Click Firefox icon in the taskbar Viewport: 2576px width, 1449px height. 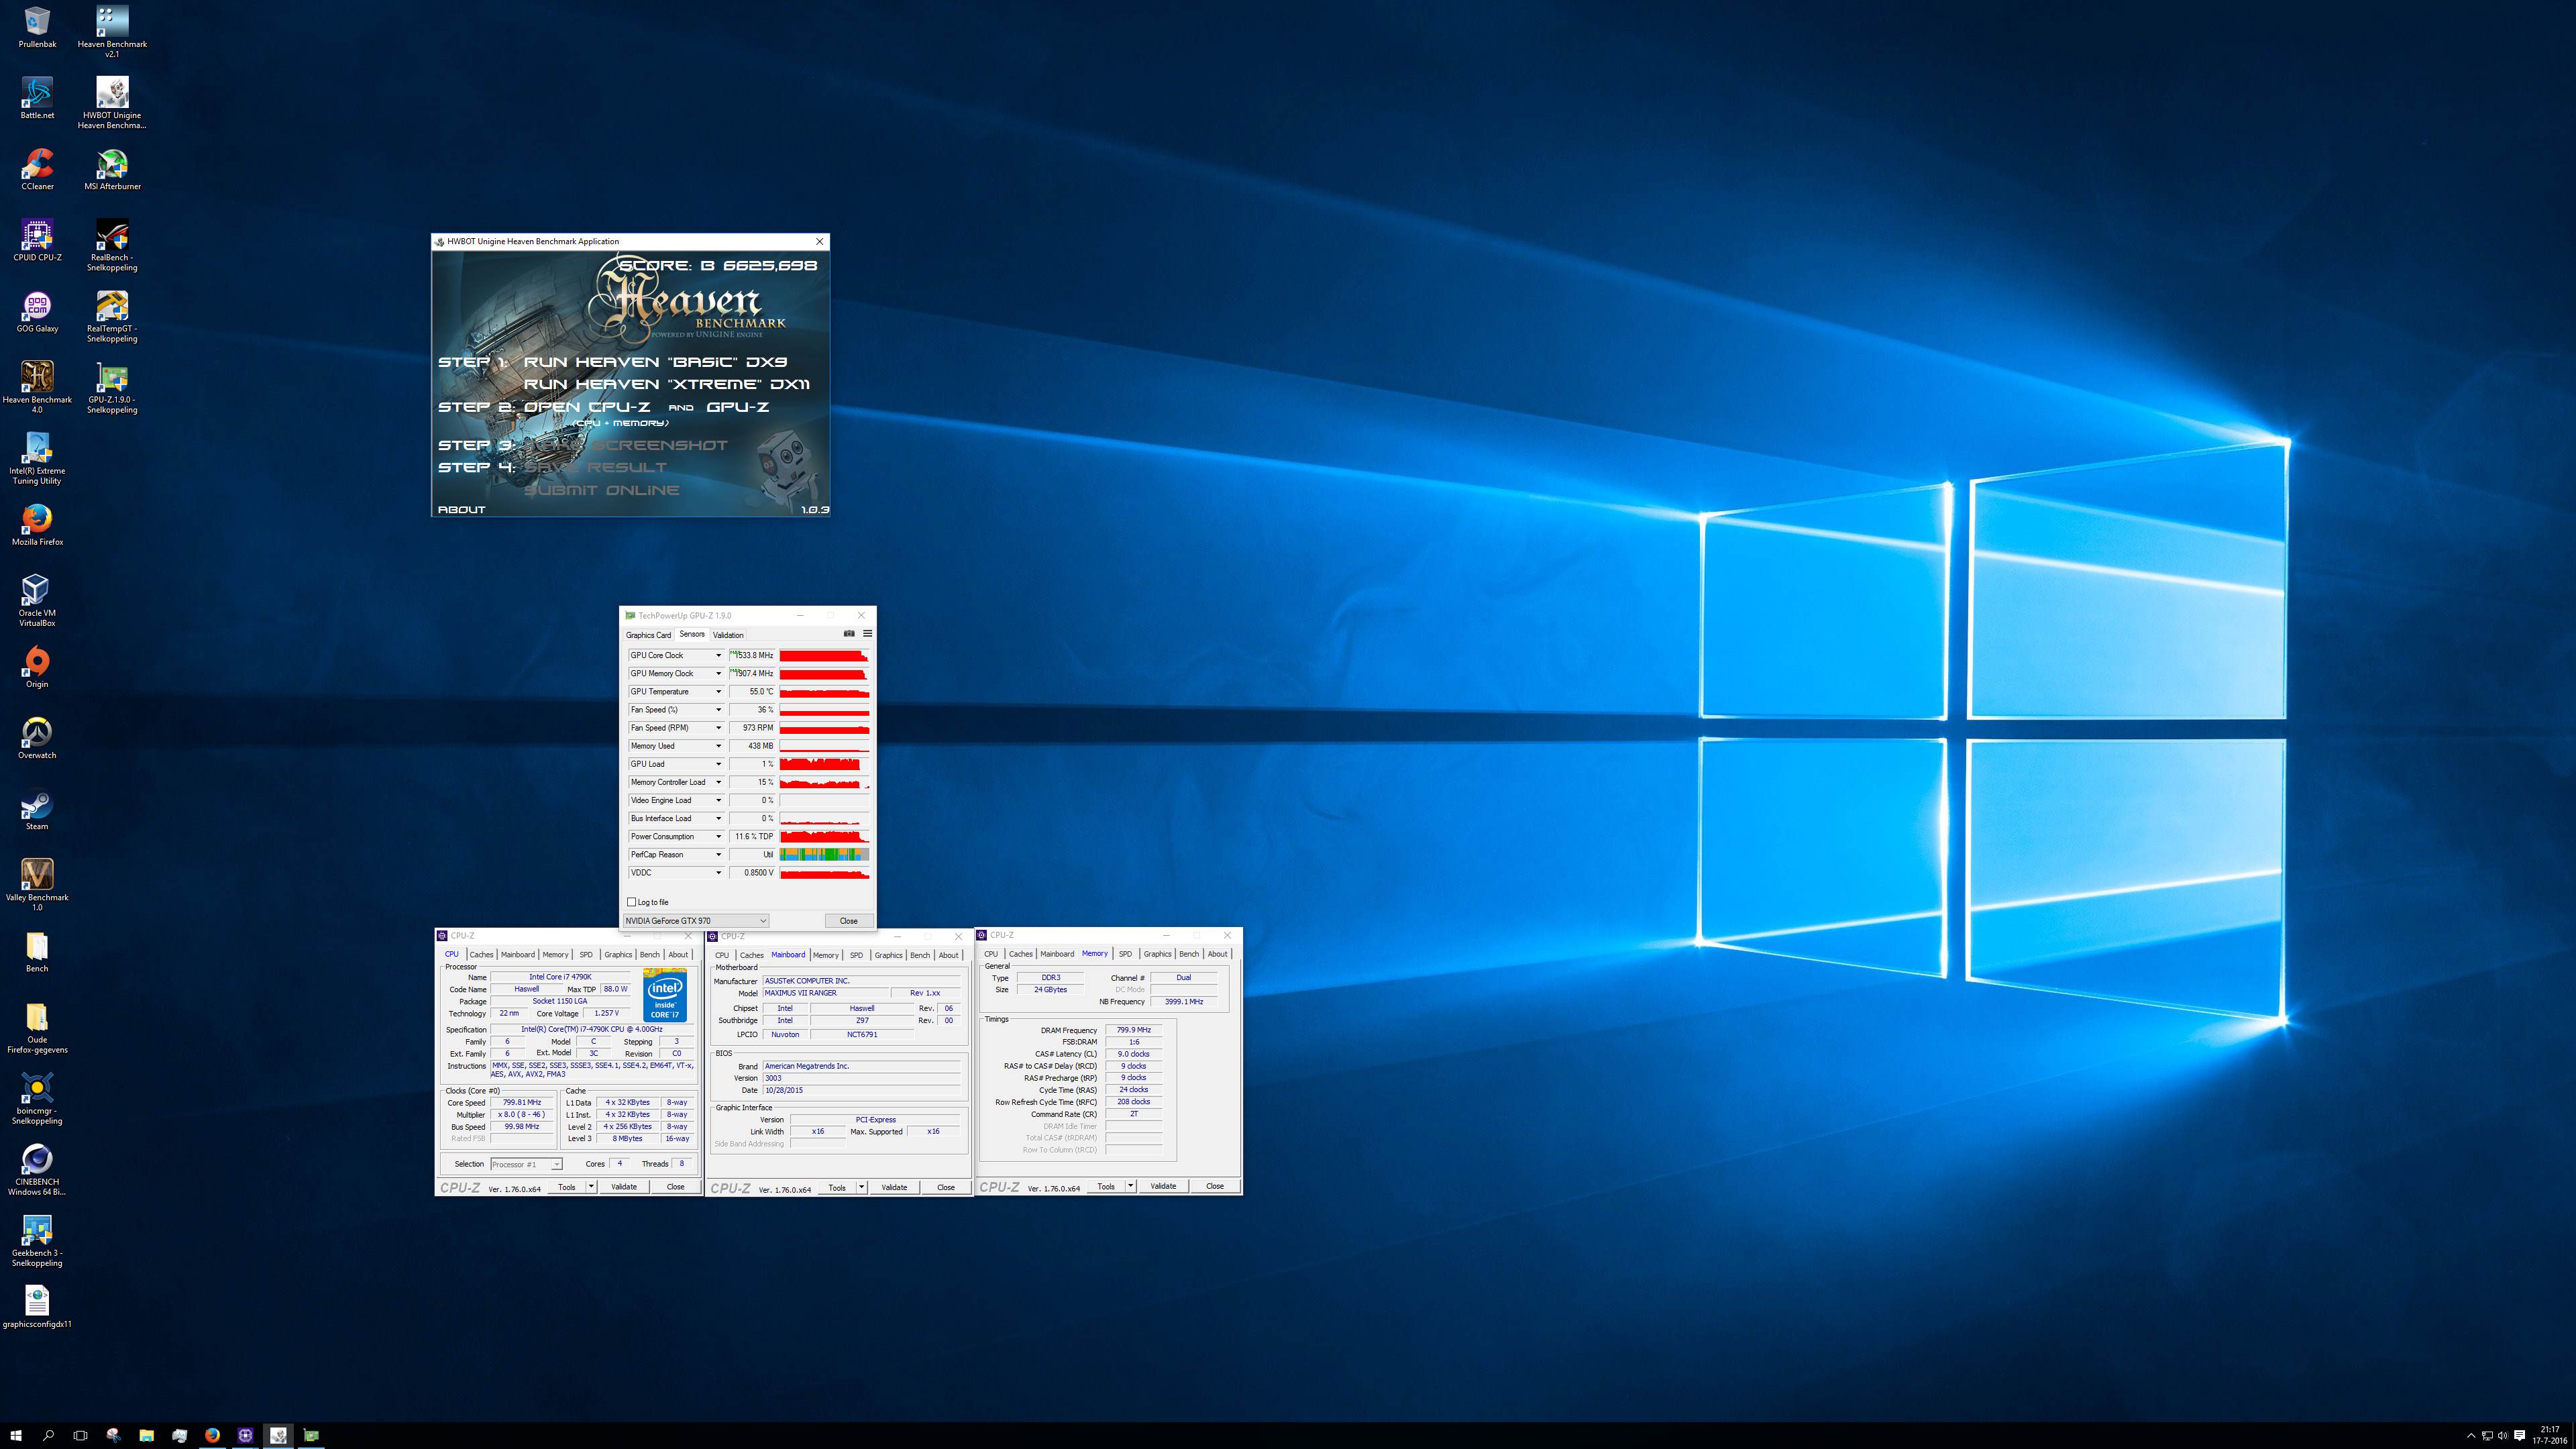pyautogui.click(x=212, y=1435)
